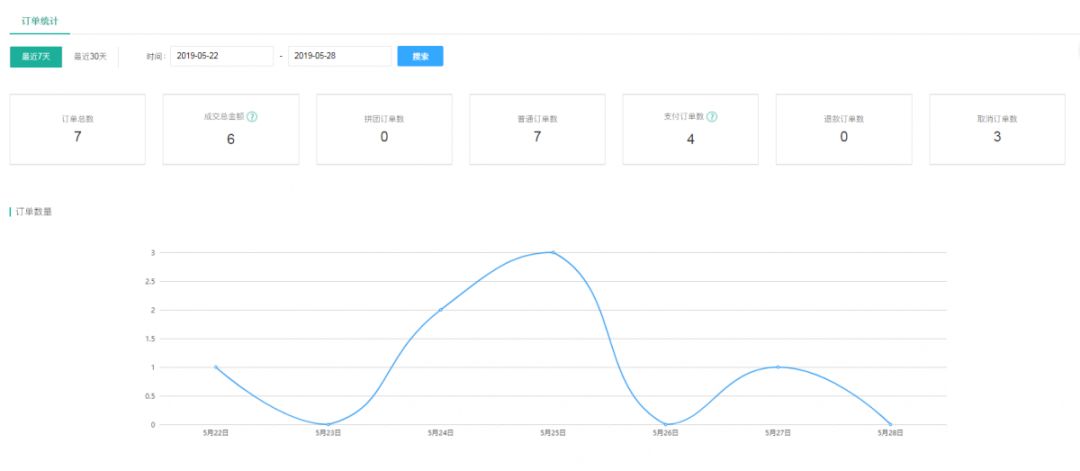Click the start date field 2019-05-22
Image resolution: width=1080 pixels, height=471 pixels.
221,56
